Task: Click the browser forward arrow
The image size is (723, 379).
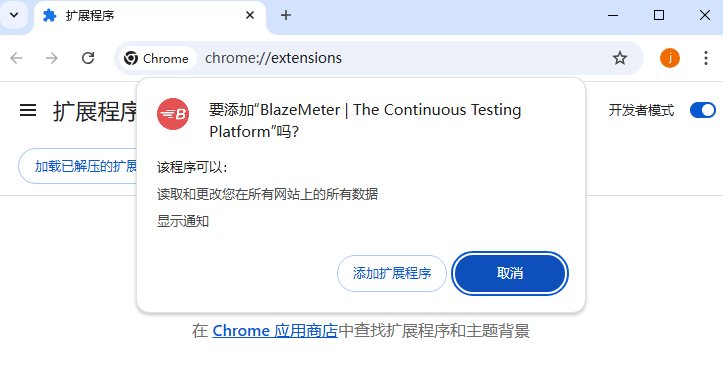Action: pyautogui.click(x=52, y=58)
